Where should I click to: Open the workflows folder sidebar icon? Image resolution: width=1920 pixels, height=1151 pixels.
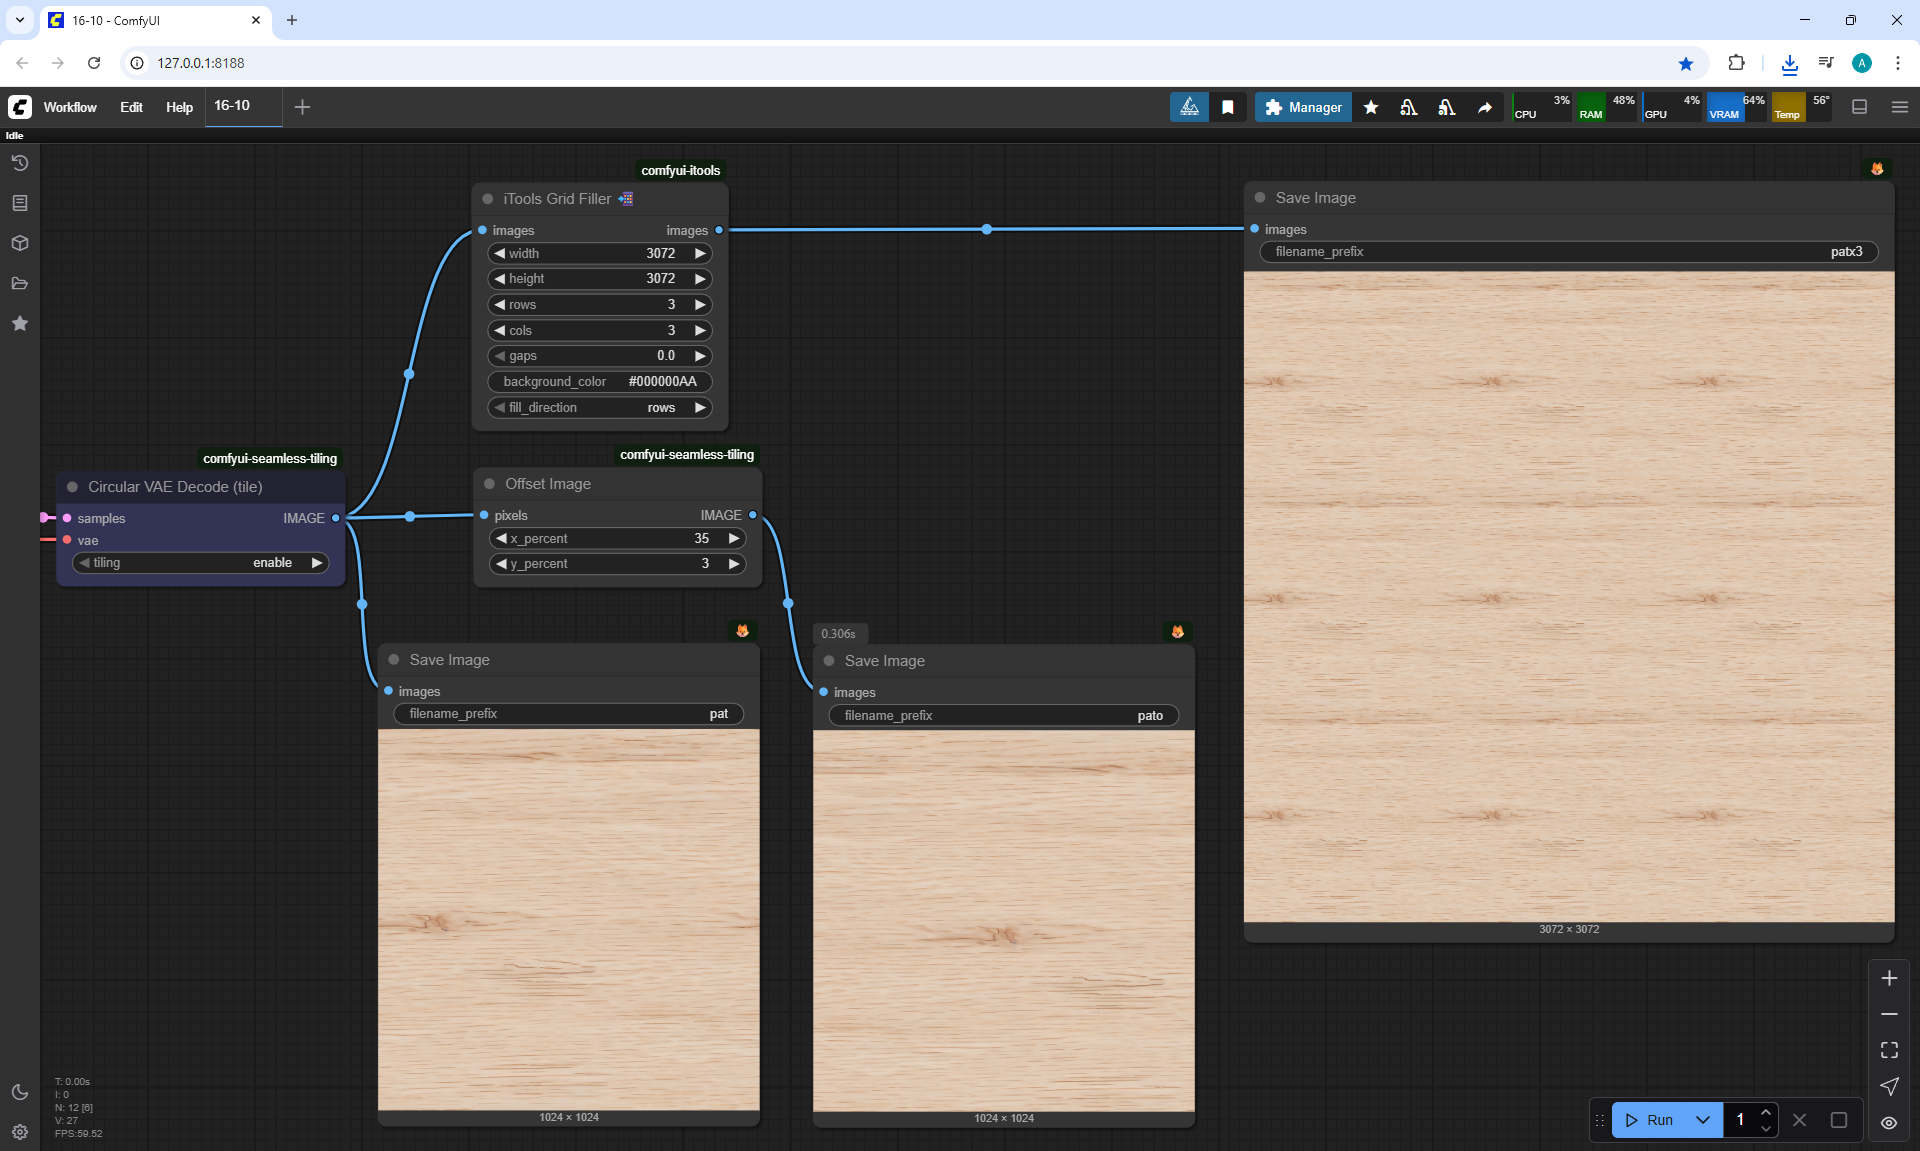click(x=20, y=283)
